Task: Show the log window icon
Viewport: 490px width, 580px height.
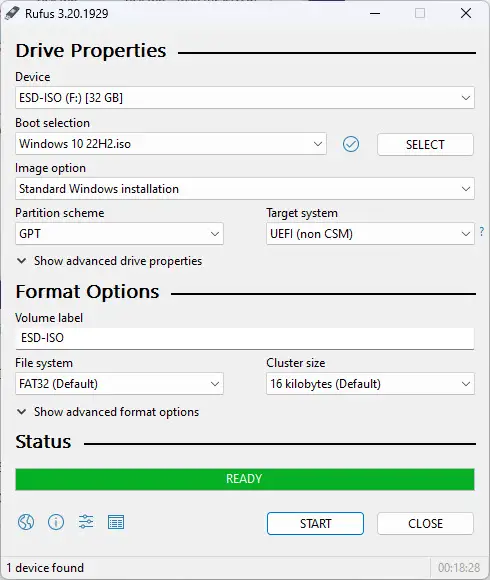Action: [116, 522]
